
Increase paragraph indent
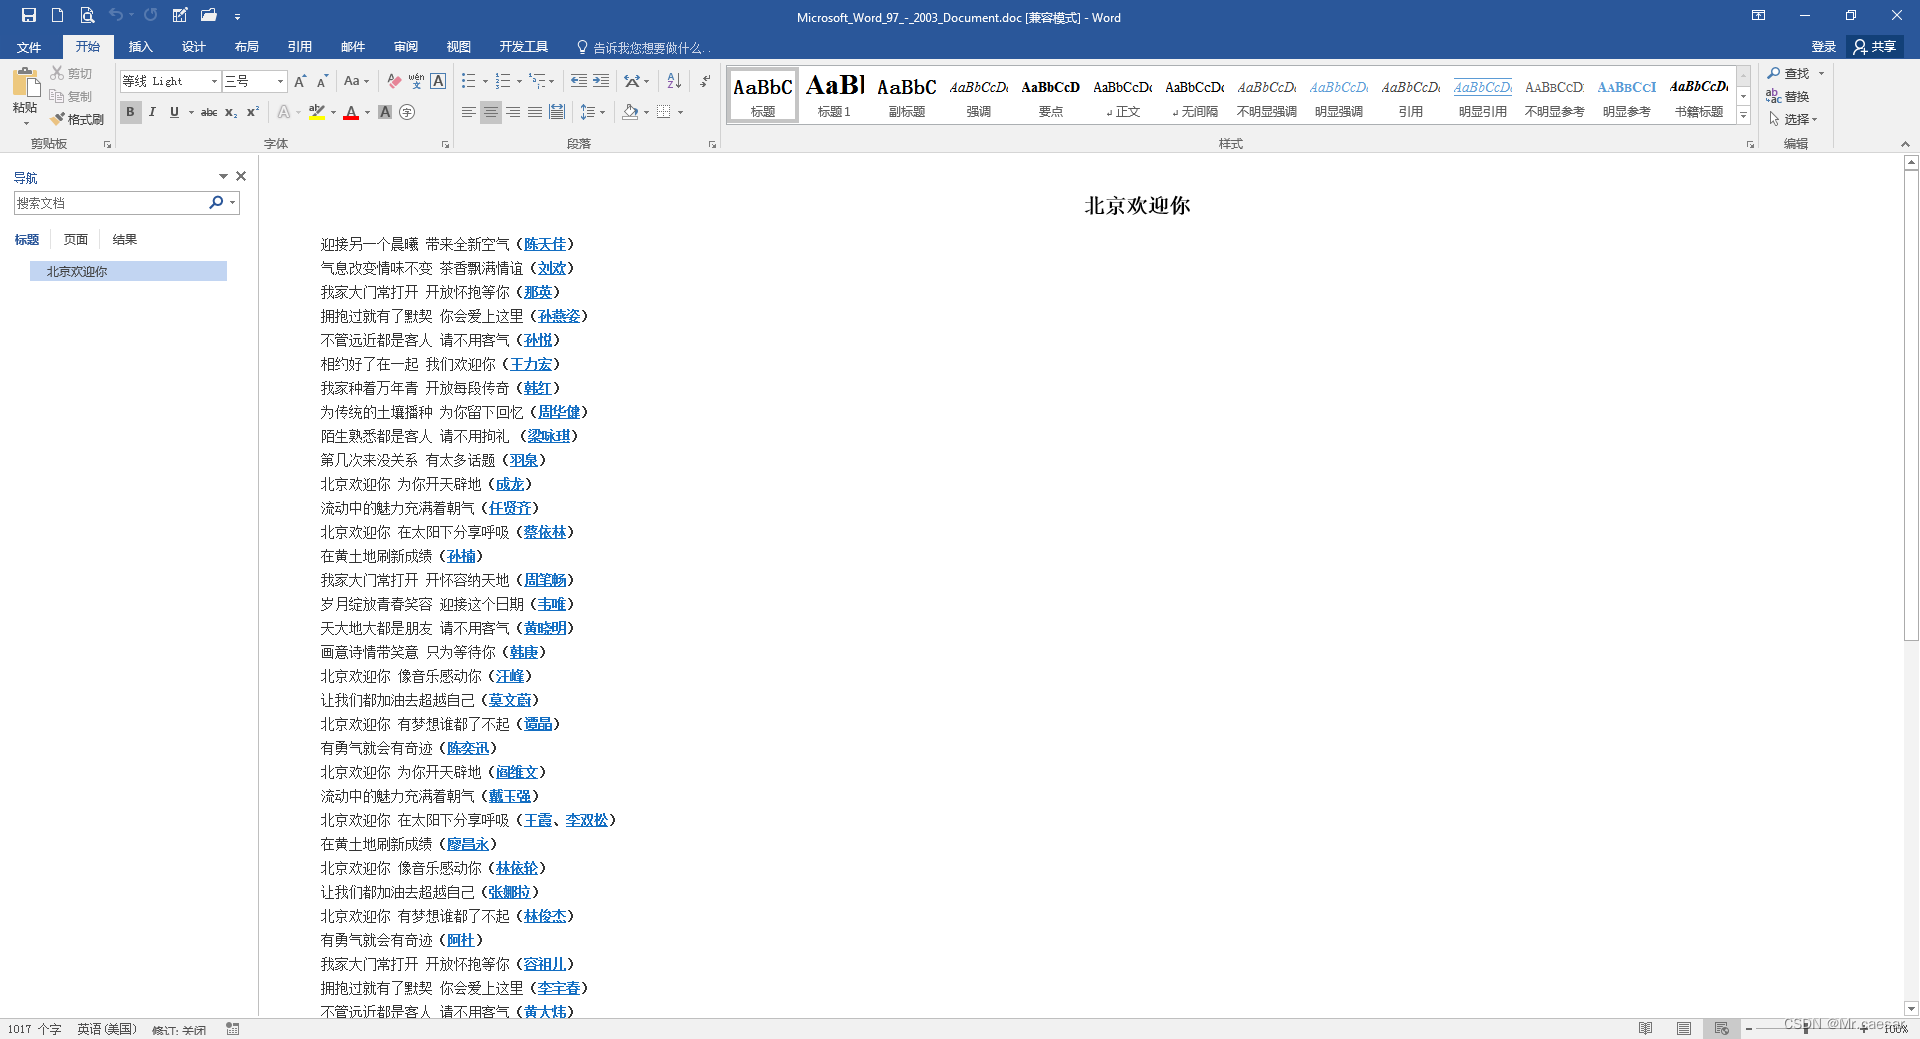(601, 81)
